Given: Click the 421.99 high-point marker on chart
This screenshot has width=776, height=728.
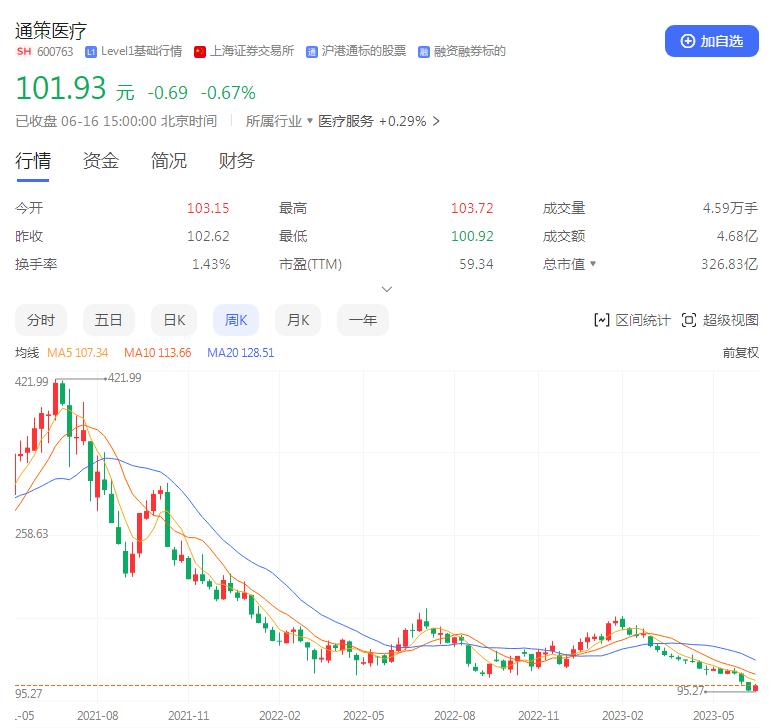Looking at the screenshot, I should 124,378.
